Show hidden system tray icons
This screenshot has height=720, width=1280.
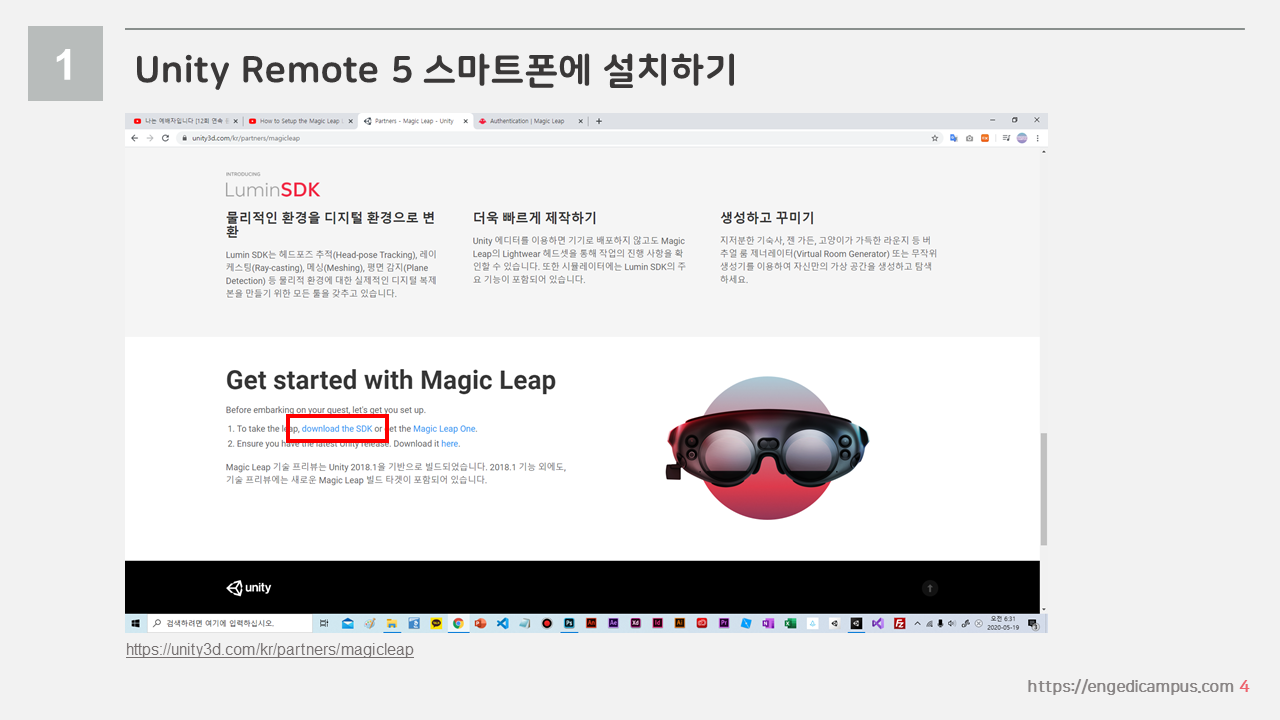(917, 623)
